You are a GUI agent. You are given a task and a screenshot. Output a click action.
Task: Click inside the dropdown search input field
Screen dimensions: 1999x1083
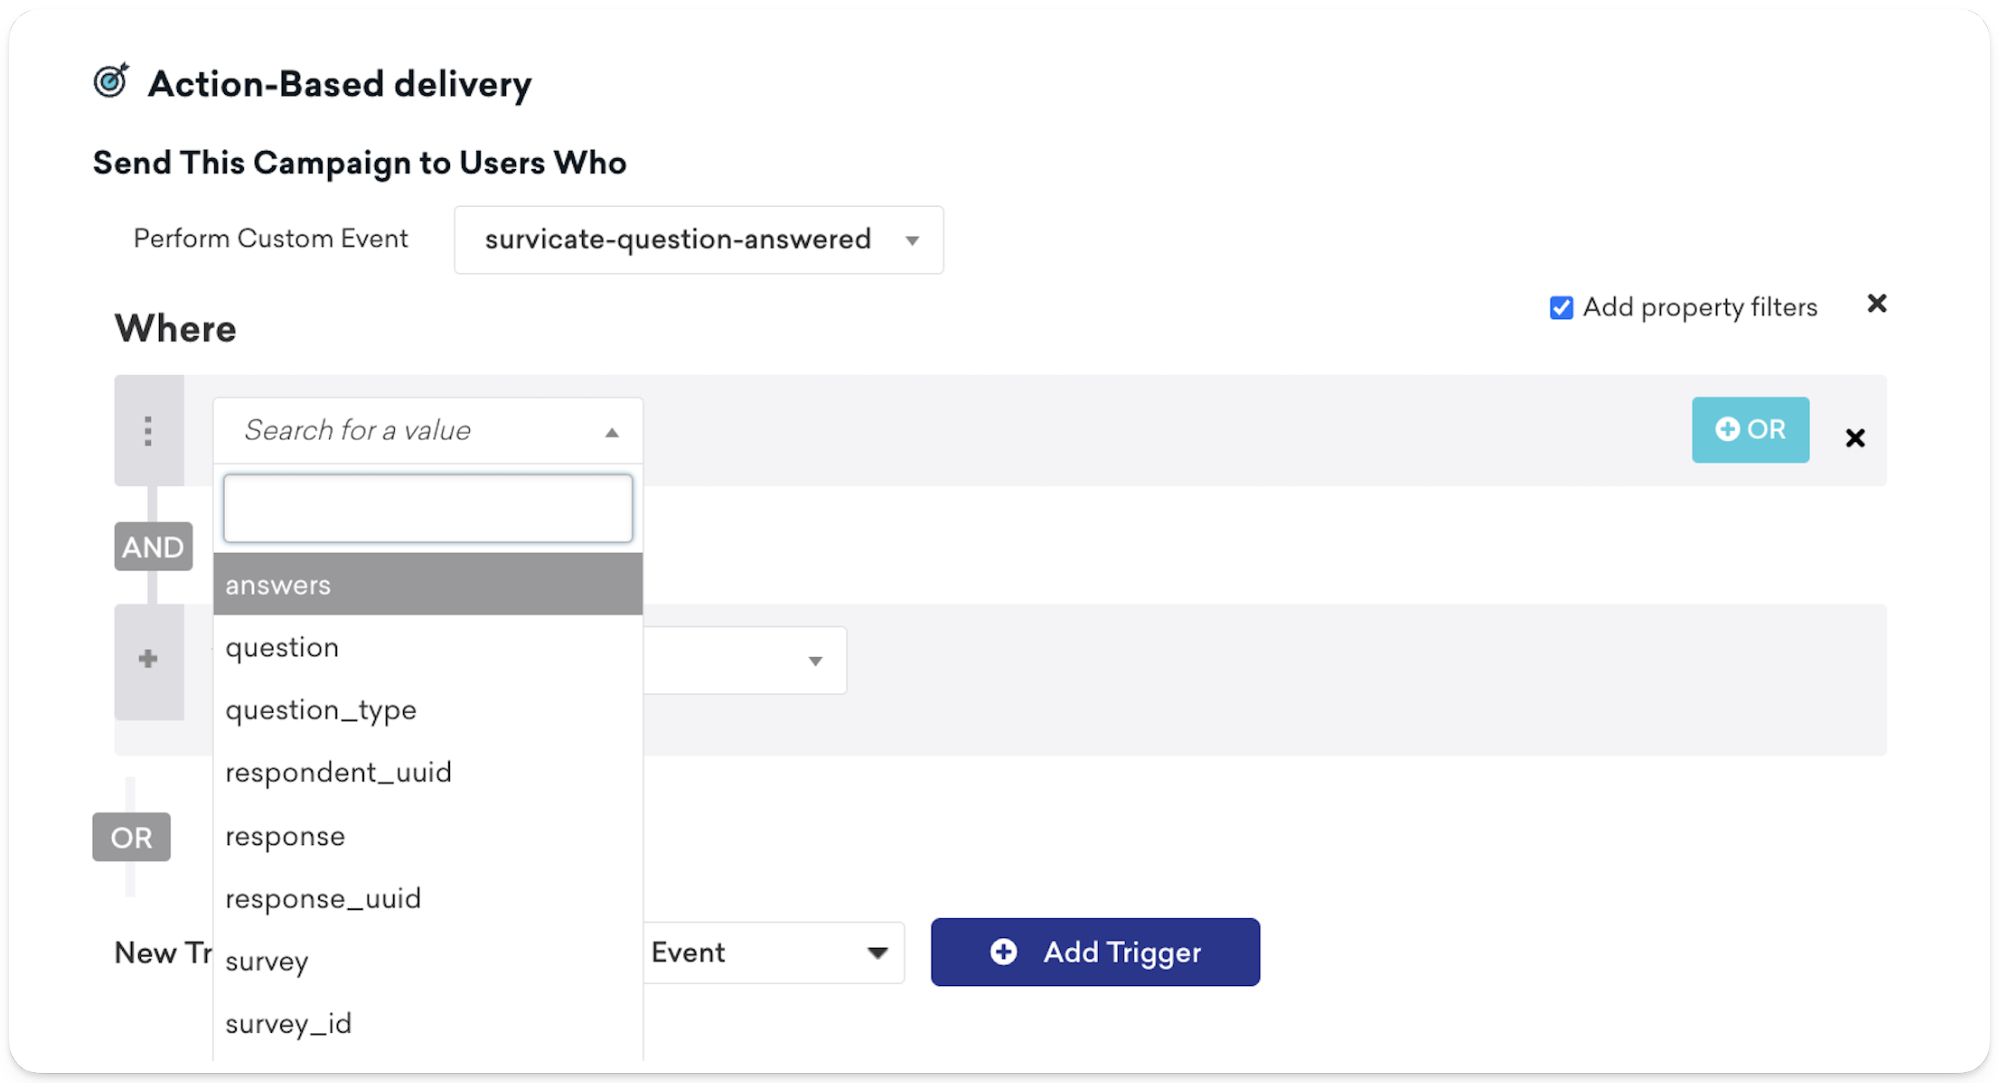point(427,508)
